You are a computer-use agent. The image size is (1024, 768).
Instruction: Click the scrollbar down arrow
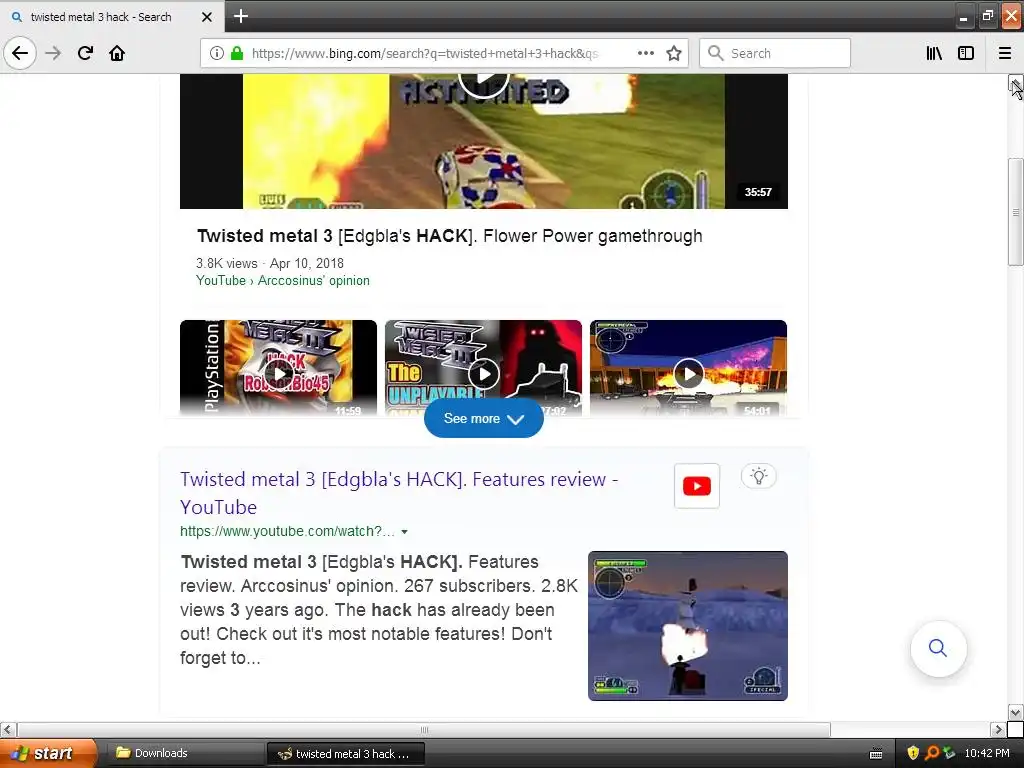pyautogui.click(x=1015, y=712)
